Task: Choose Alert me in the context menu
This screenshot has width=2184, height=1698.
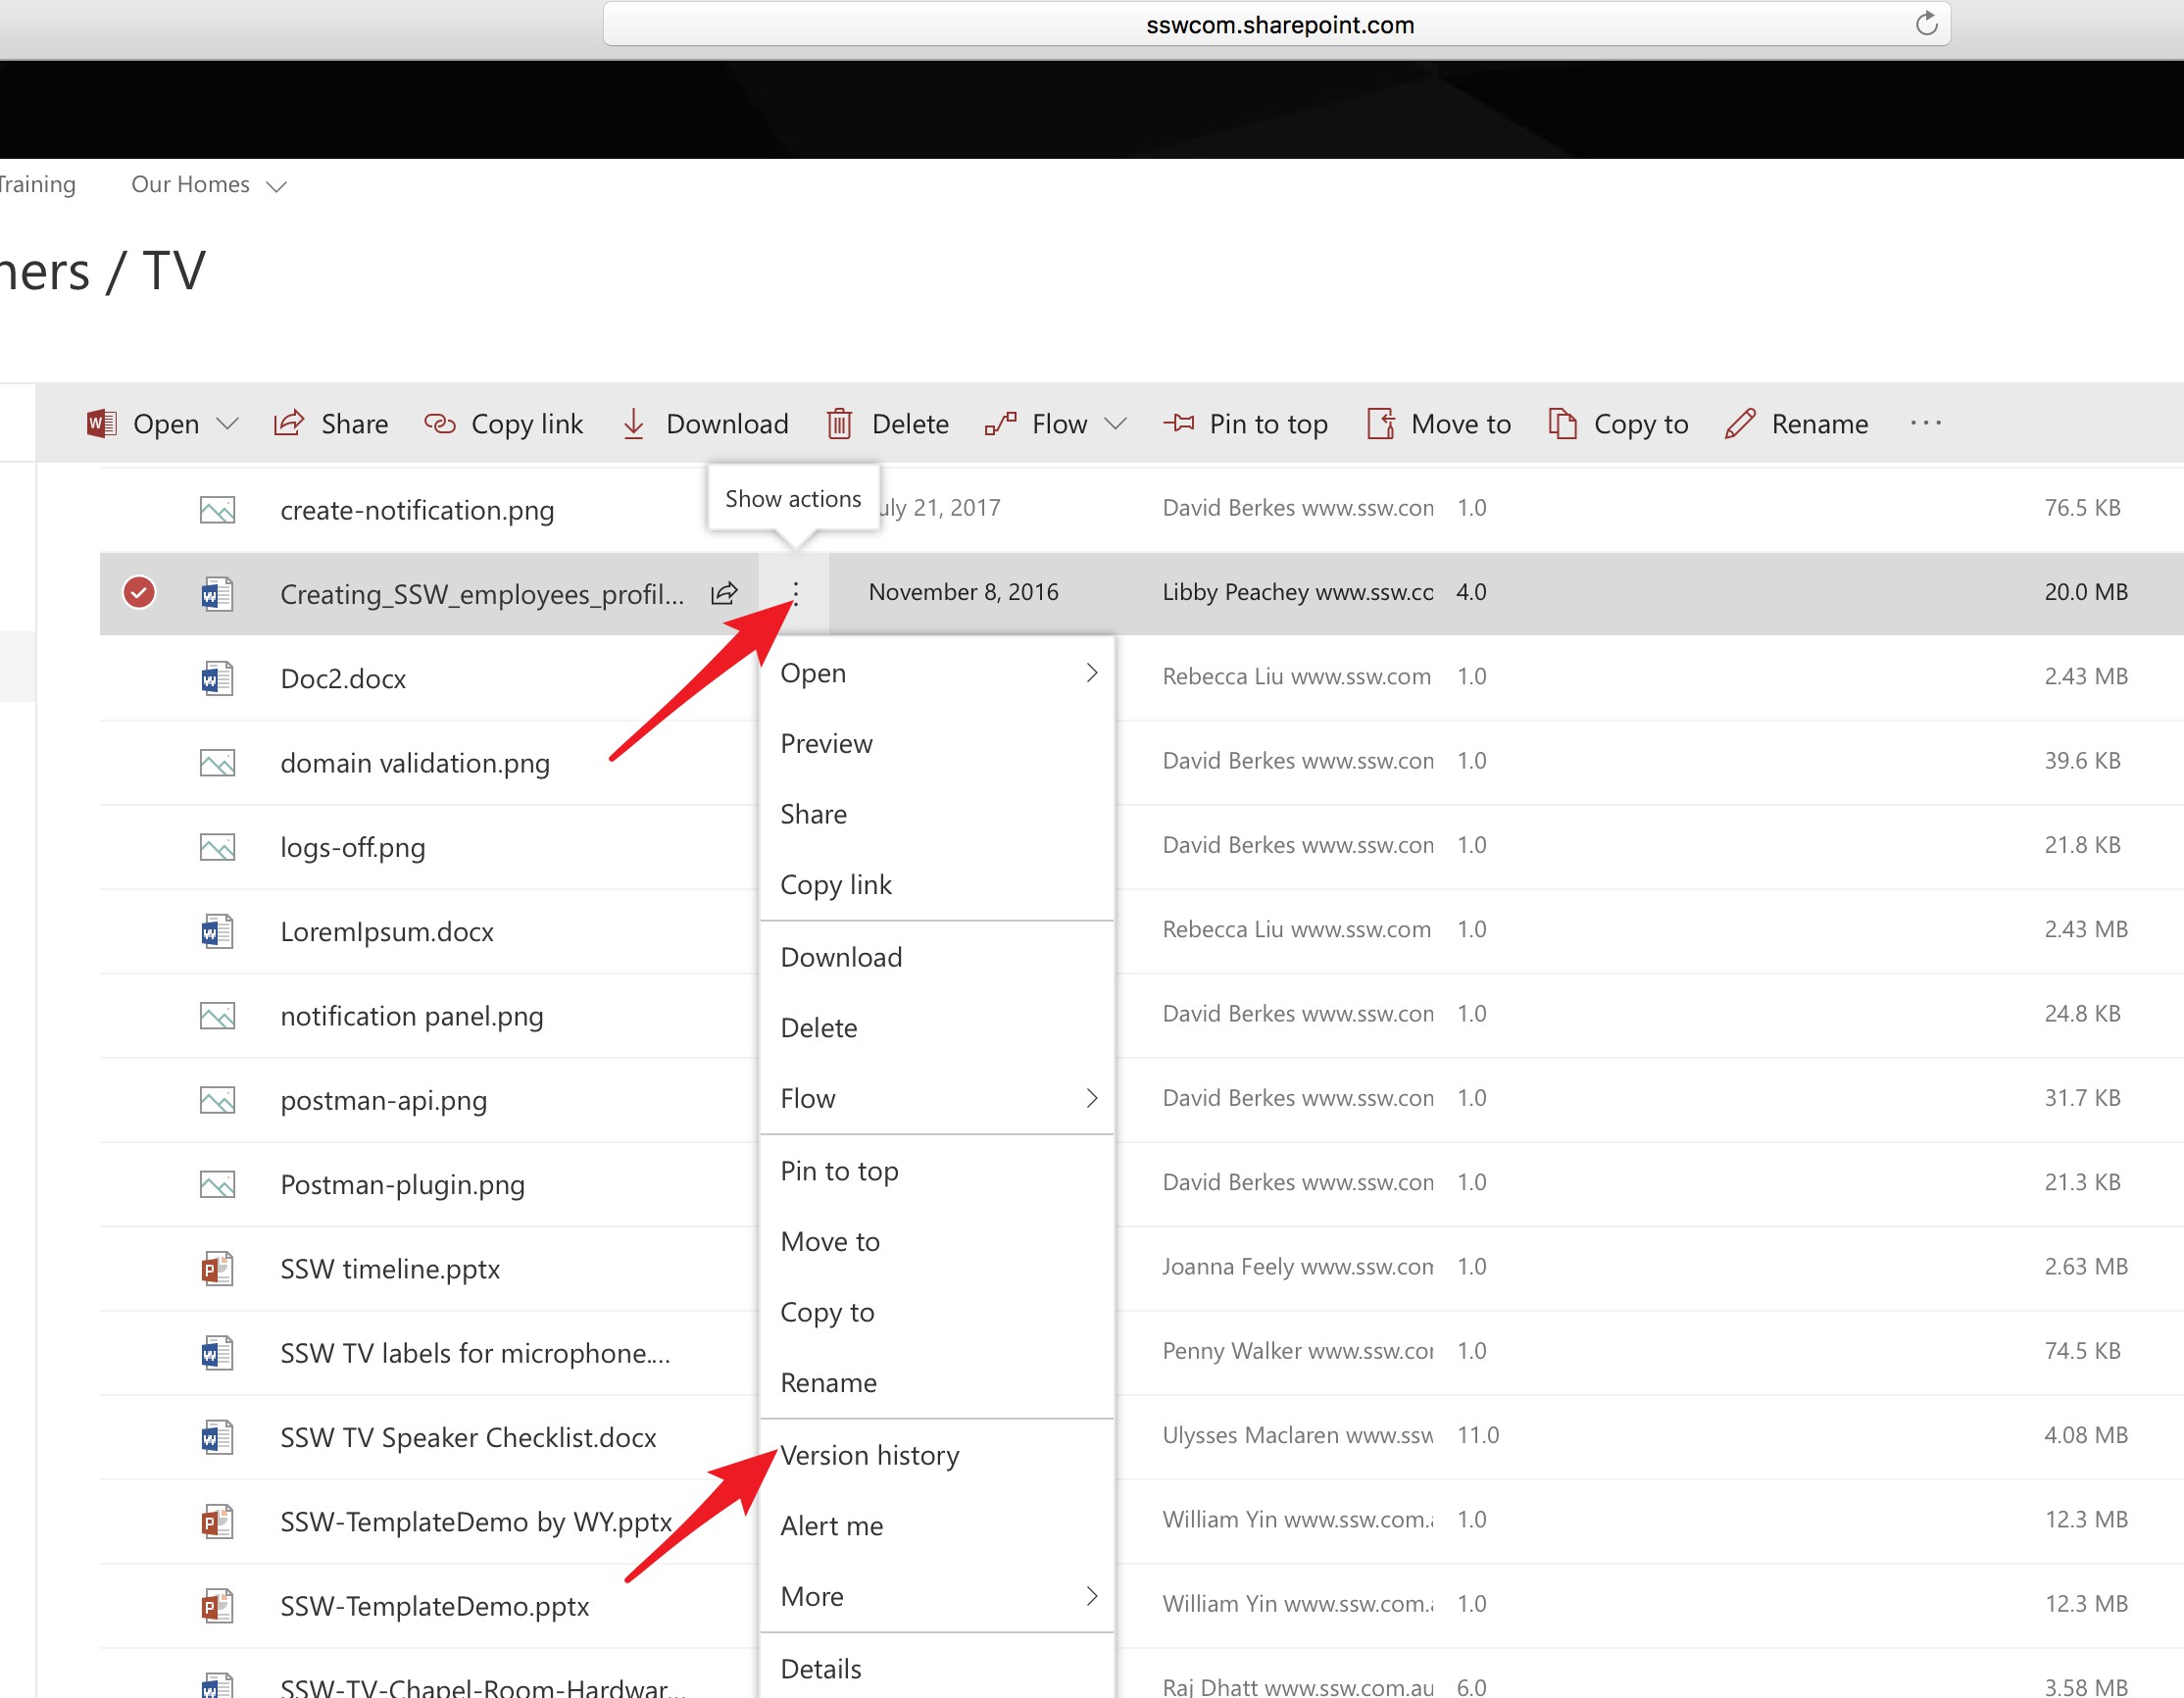Action: click(x=831, y=1526)
